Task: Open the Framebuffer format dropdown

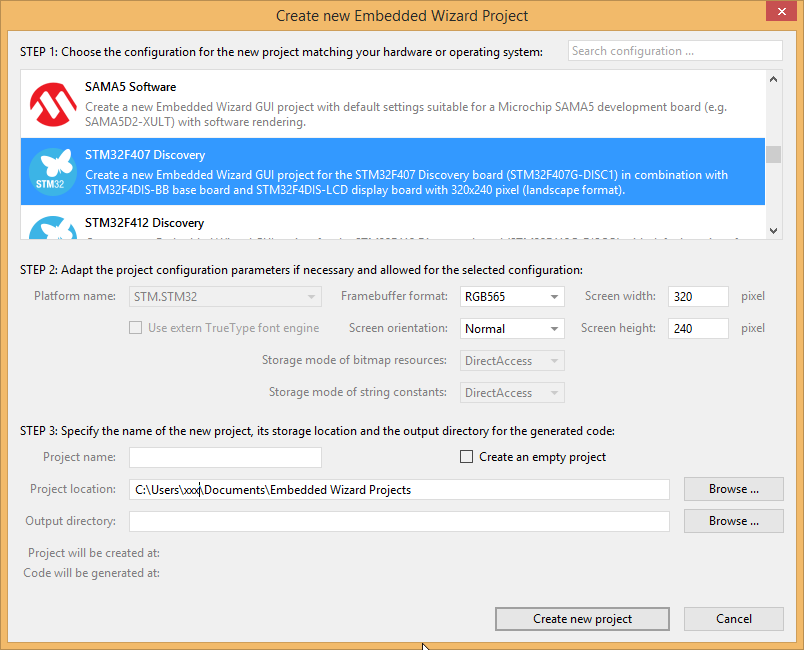Action: tap(512, 297)
